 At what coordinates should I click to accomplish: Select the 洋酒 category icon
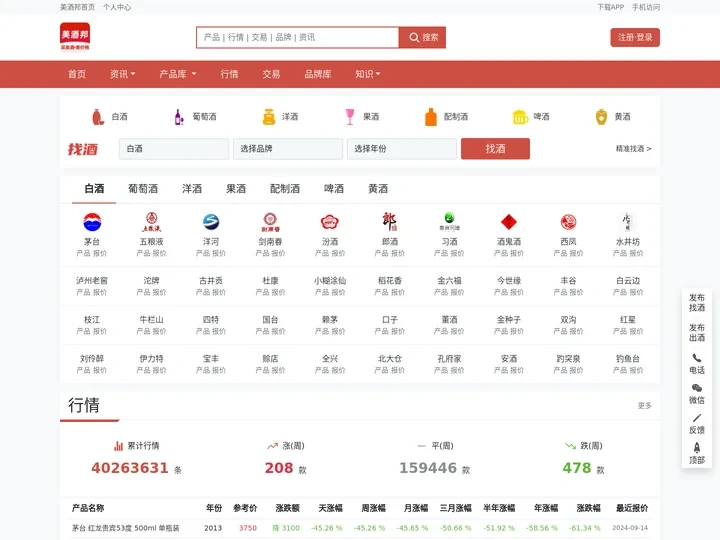tap(269, 117)
